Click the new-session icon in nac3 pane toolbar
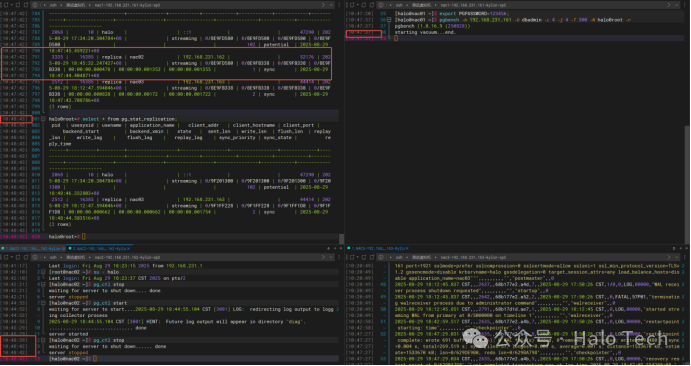 pos(352,257)
